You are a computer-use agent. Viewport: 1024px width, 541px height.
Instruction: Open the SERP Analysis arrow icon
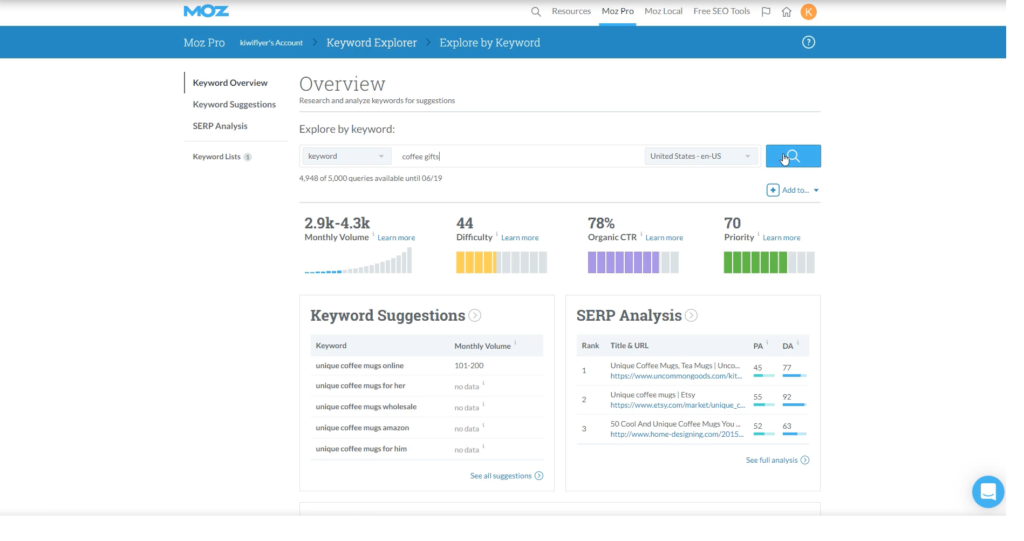(691, 316)
